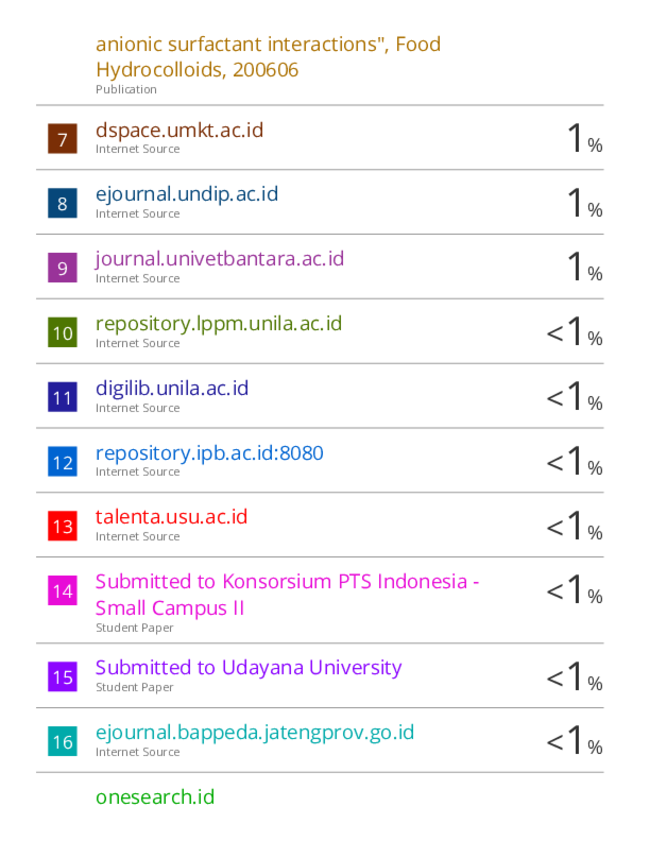
Task: Open ejournal.undip.ac.id source link
Action: coord(187,194)
